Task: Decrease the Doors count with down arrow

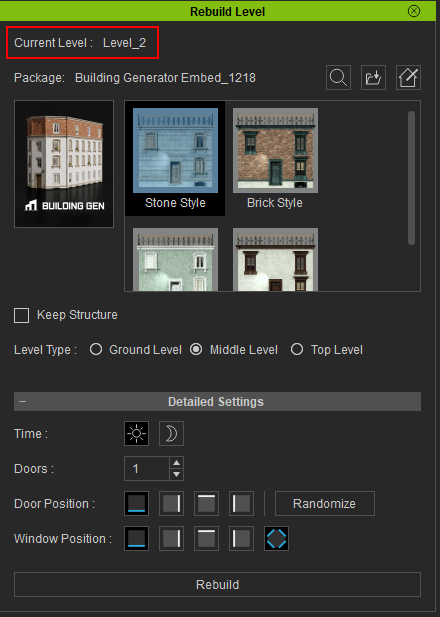Action: (177, 474)
